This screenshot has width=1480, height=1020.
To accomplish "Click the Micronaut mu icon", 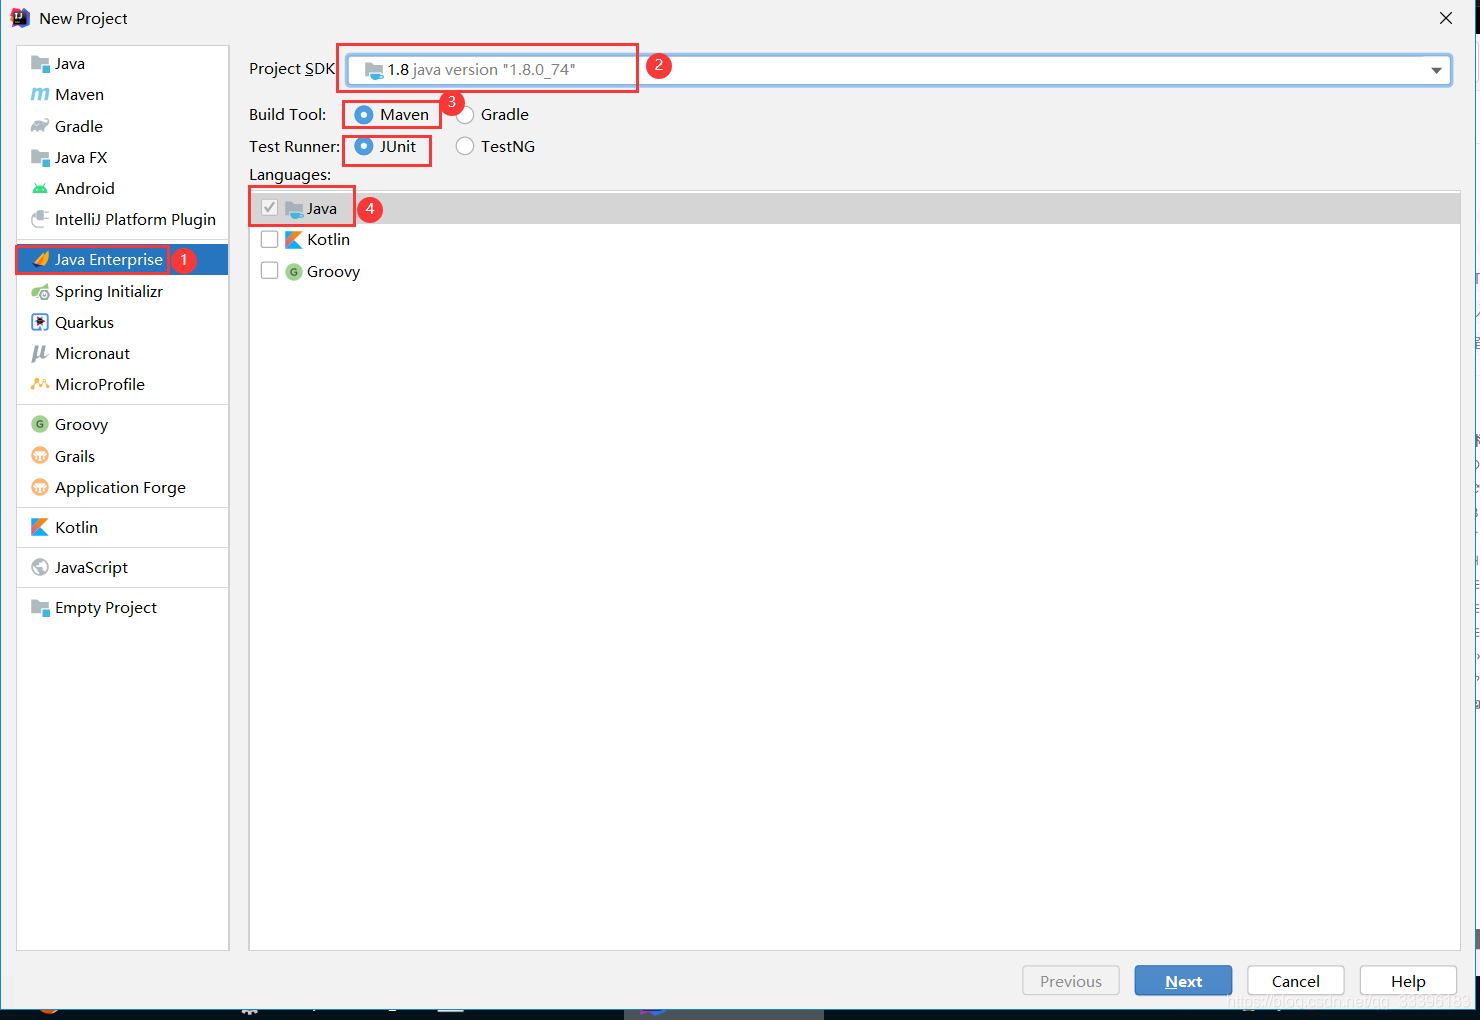I will click(40, 353).
